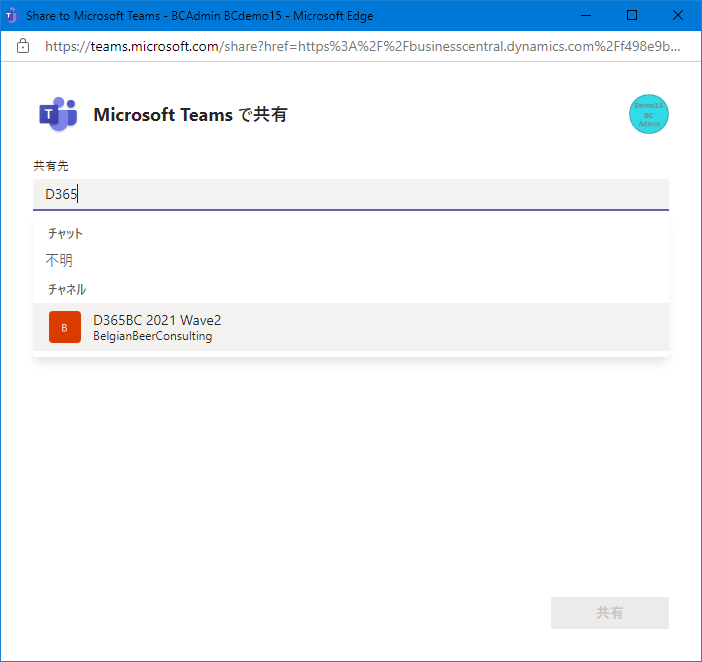Click the Teams favicon in the title bar
The image size is (702, 662).
pos(11,16)
